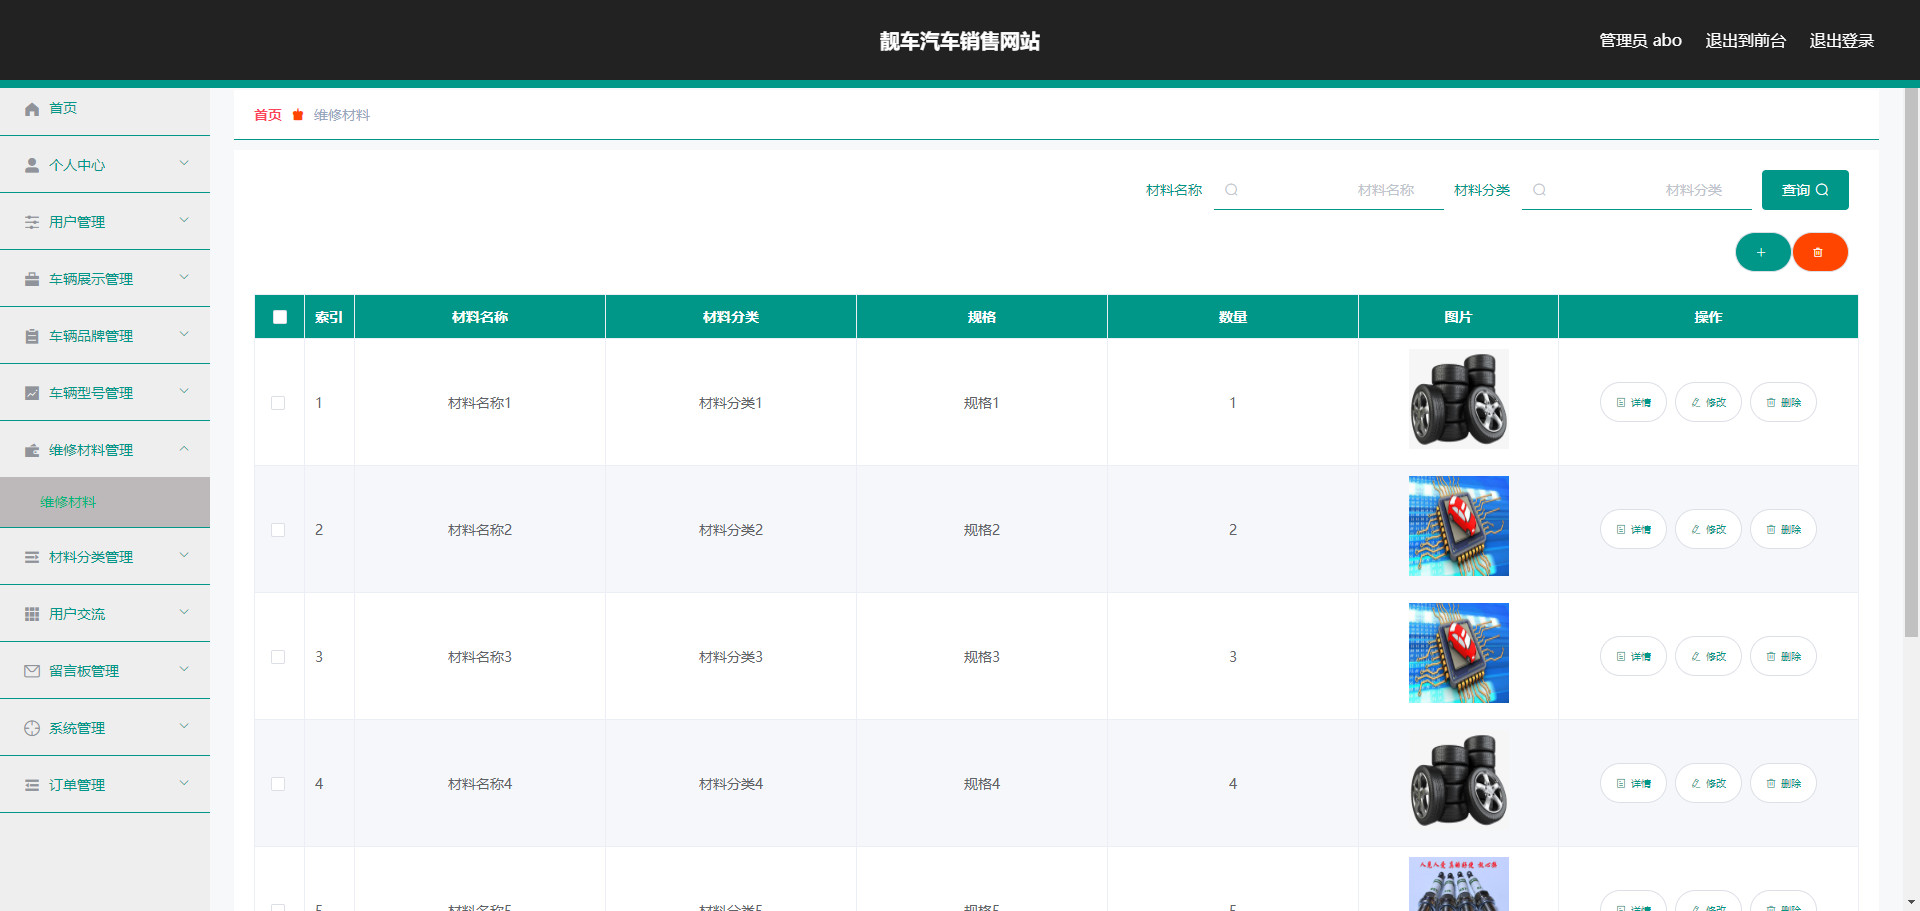Open chip image thumbnail in row 2
1920x911 pixels.
pos(1459,526)
